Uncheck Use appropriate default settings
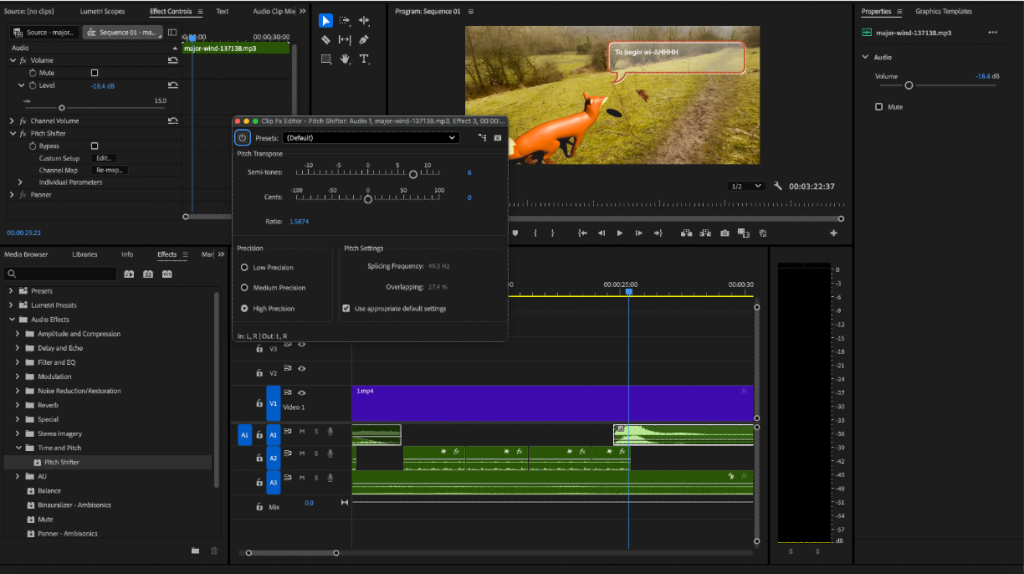Screen dimensions: 1024x574 pos(347,308)
